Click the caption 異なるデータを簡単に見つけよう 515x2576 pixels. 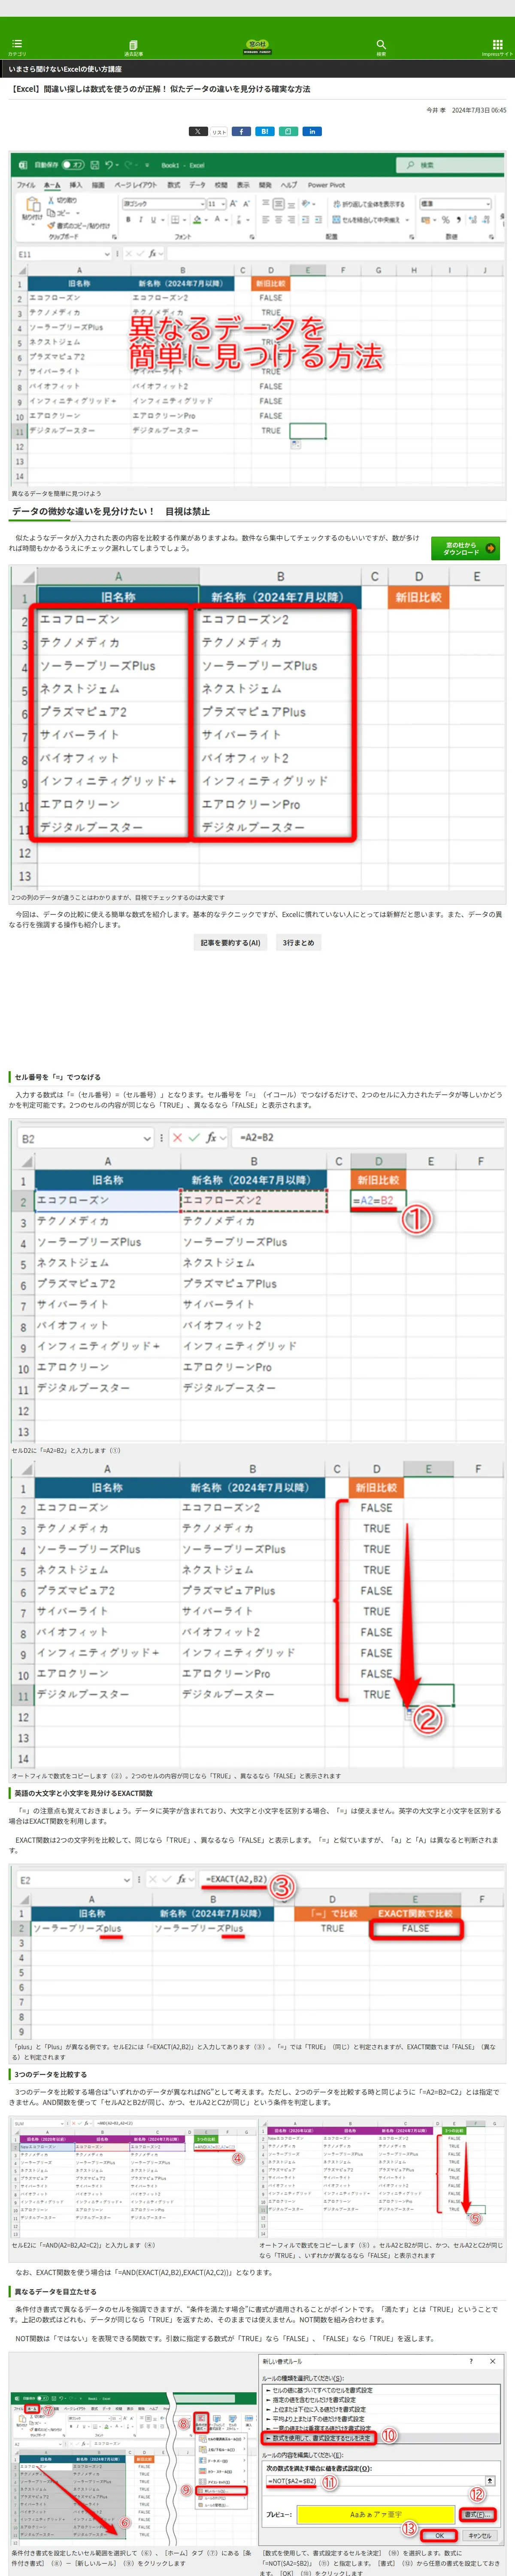click(57, 493)
